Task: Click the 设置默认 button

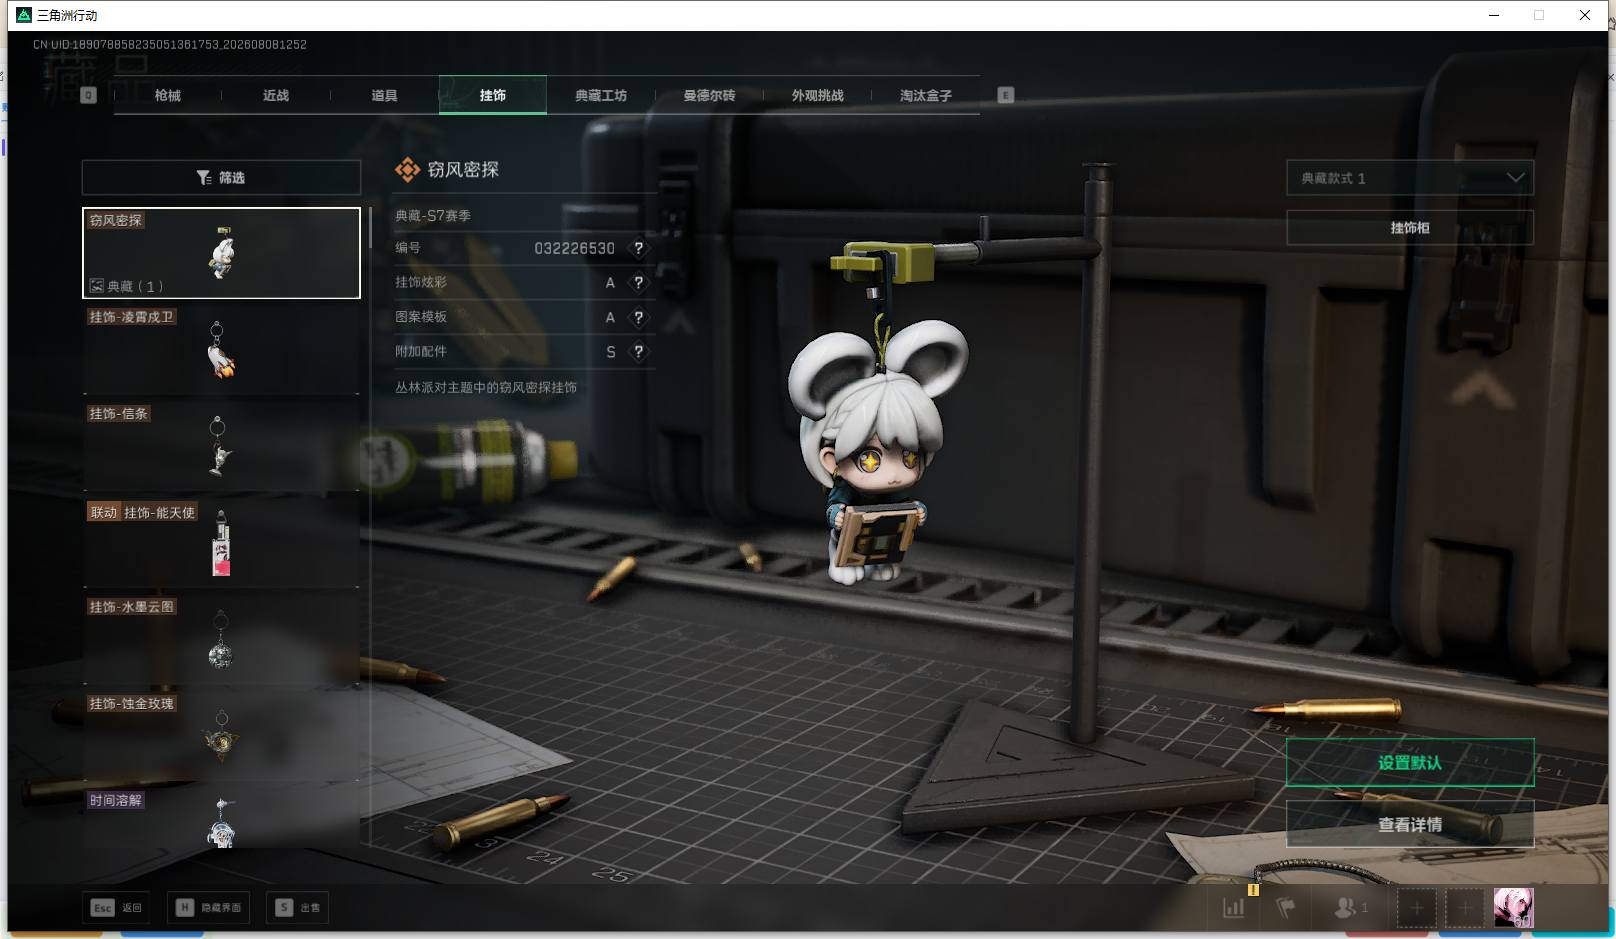Action: coord(1410,763)
